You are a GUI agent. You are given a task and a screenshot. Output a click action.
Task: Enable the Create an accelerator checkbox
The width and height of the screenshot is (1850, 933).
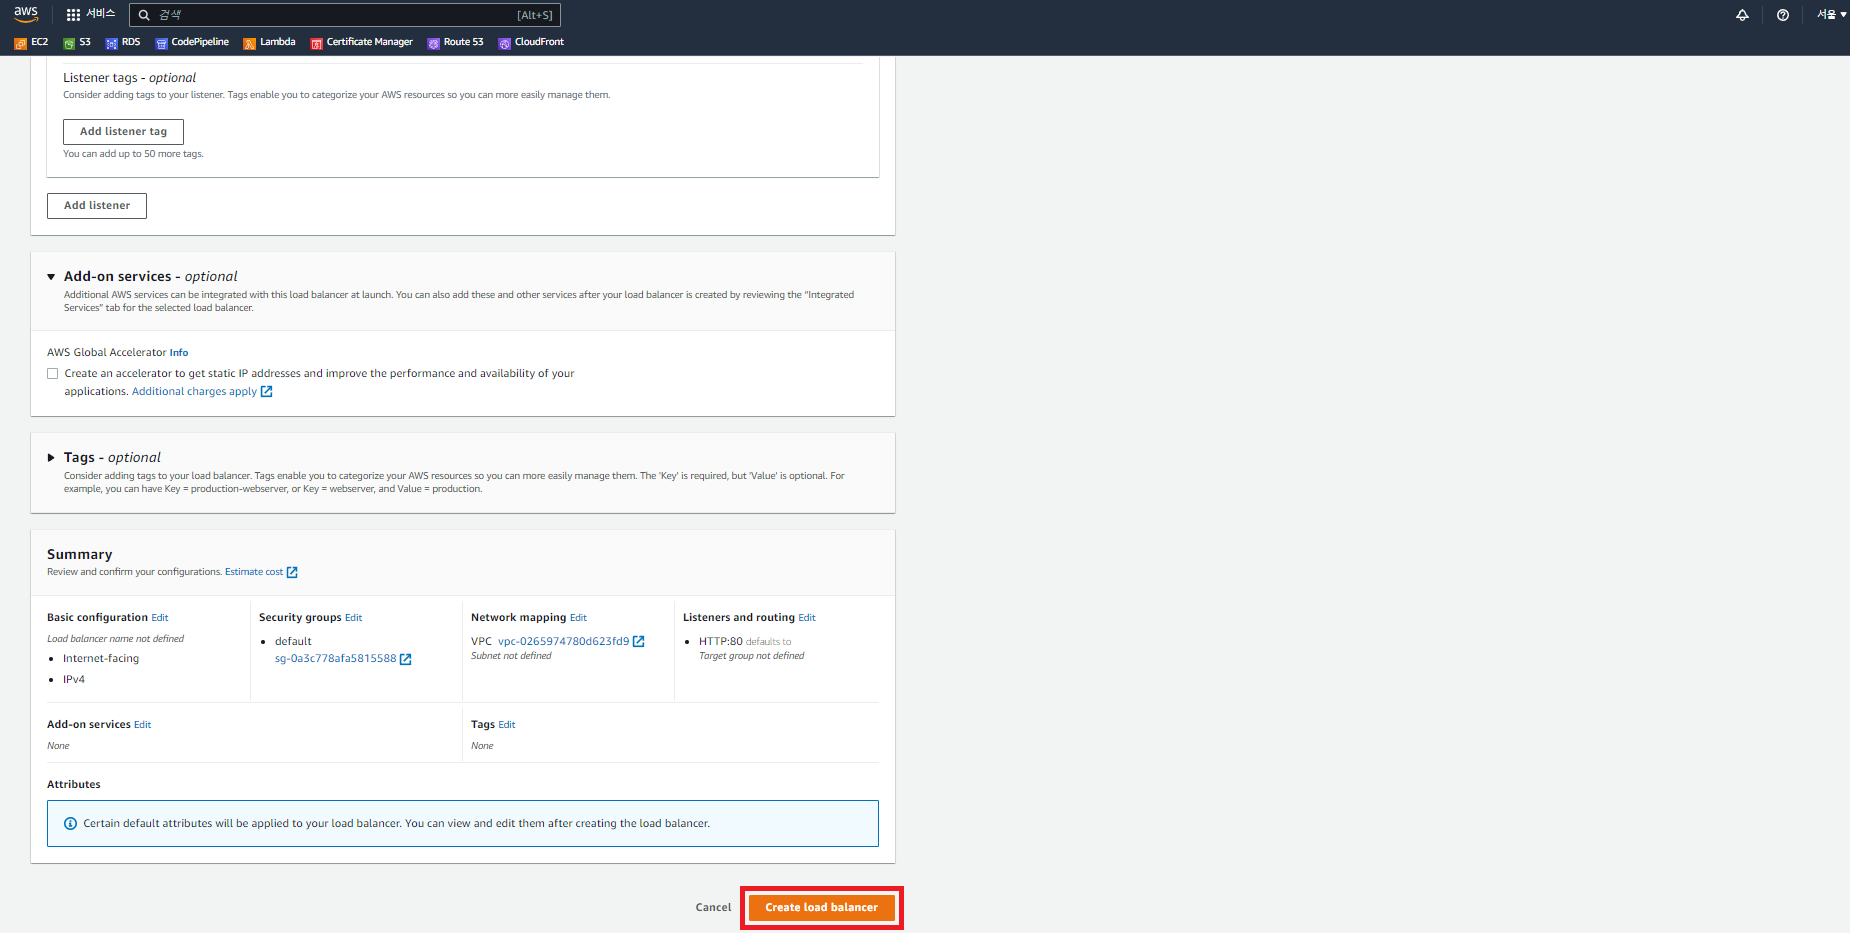click(x=52, y=372)
